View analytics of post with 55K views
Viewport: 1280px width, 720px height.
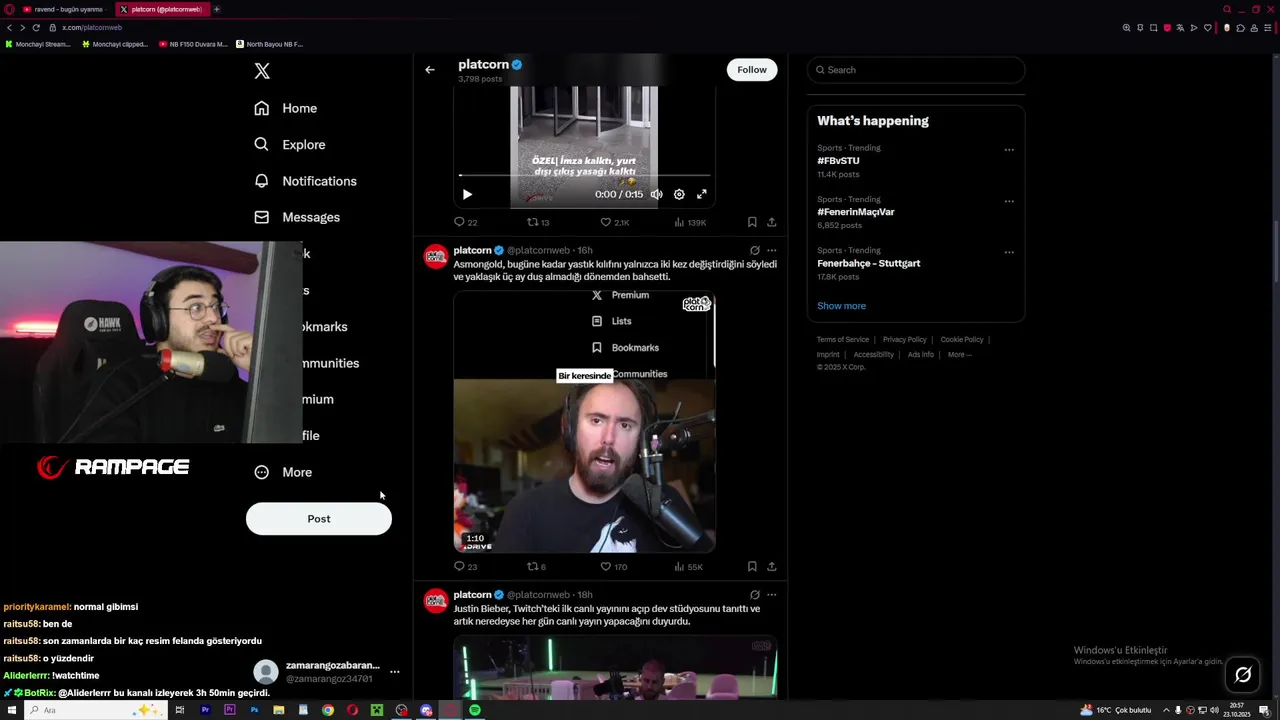[x=689, y=566]
